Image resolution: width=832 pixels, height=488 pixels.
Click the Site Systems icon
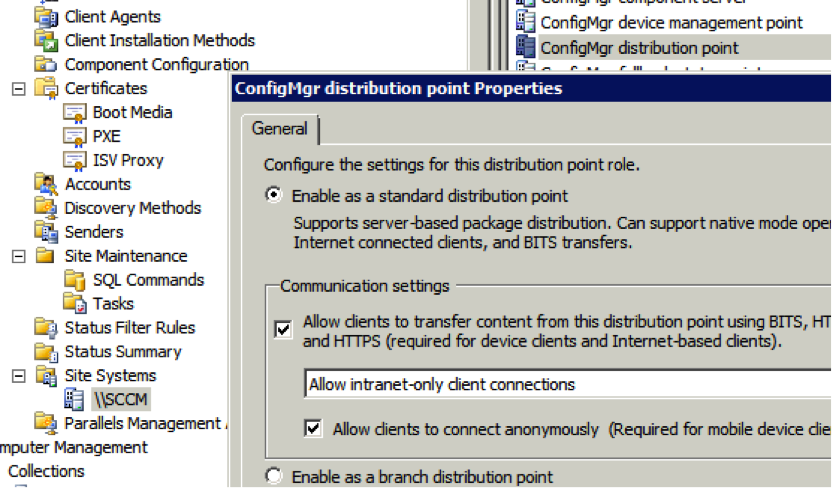(46, 376)
